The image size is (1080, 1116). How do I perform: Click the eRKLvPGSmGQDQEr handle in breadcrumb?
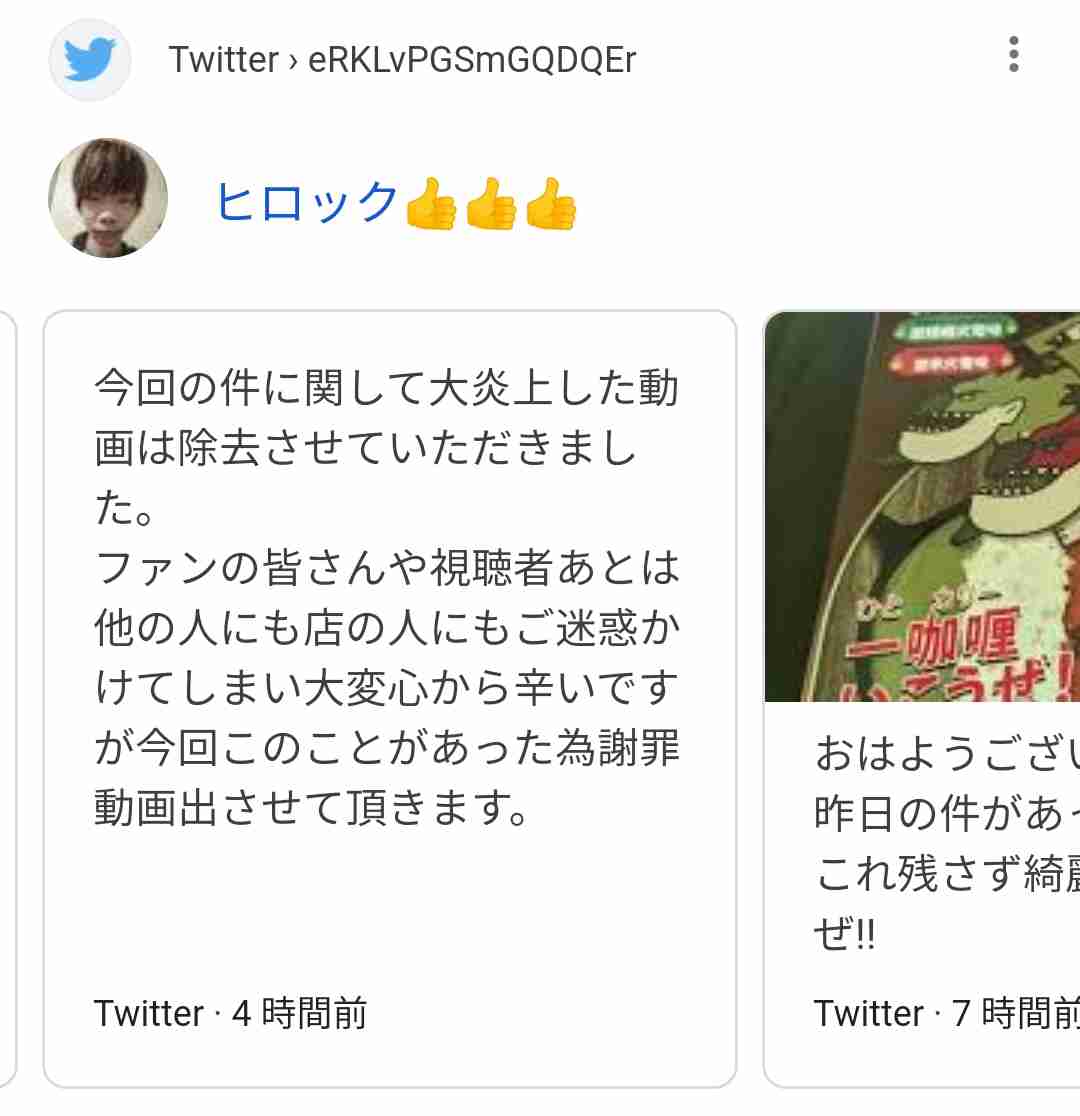click(x=471, y=60)
